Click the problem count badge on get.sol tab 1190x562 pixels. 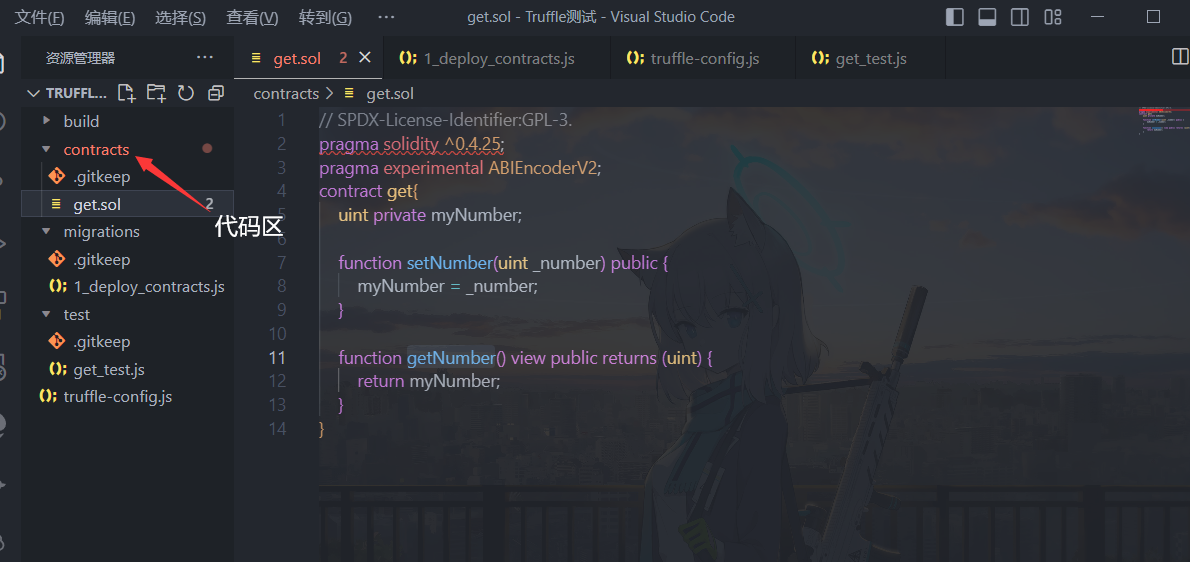click(x=343, y=58)
